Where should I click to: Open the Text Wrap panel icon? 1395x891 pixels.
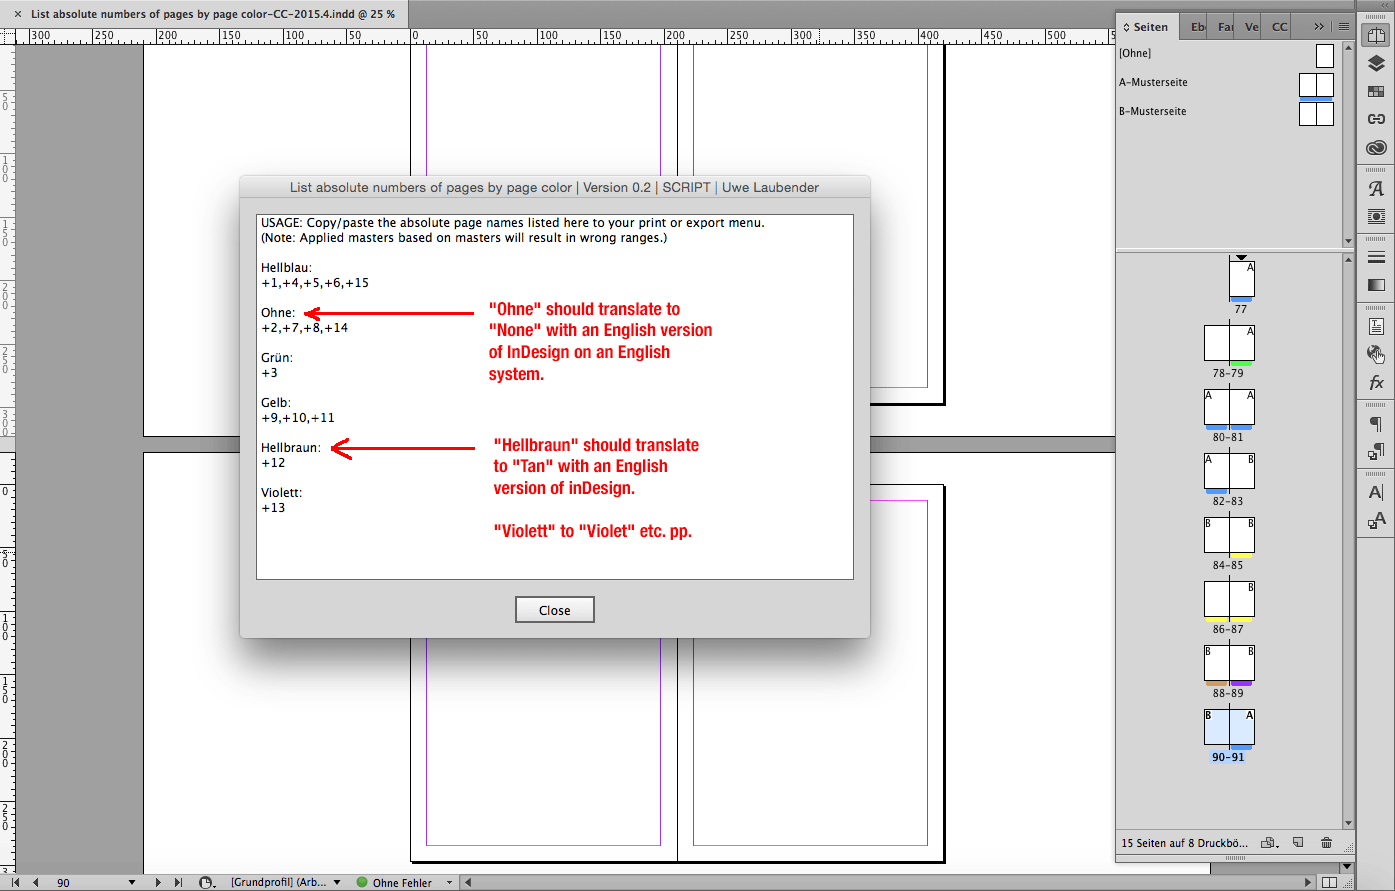[1376, 216]
